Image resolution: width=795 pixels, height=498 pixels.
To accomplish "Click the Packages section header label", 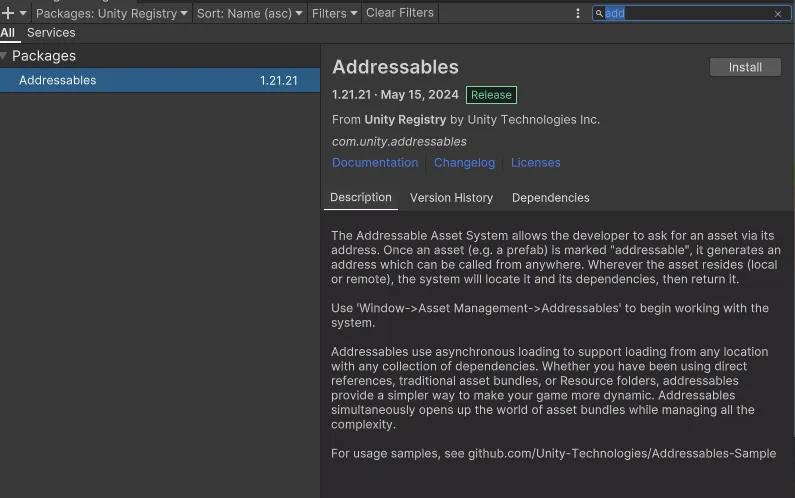I will coord(44,56).
